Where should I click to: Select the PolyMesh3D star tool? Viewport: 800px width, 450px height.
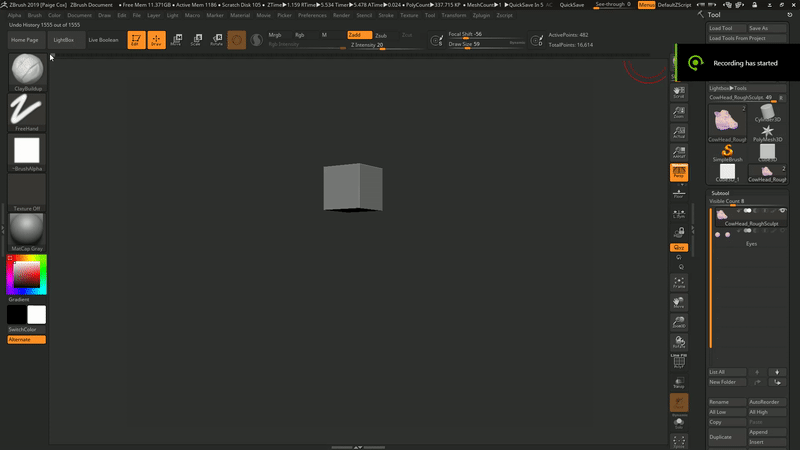coord(767,134)
